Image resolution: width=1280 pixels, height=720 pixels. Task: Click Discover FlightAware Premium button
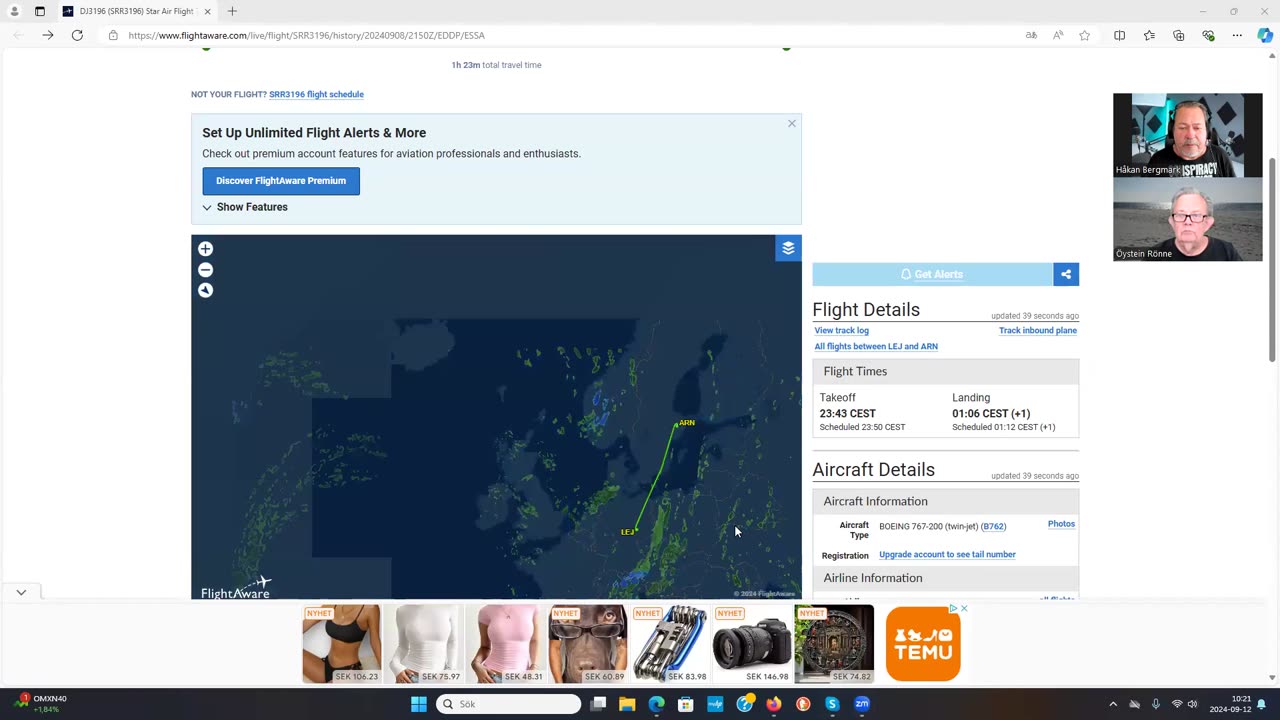281,181
